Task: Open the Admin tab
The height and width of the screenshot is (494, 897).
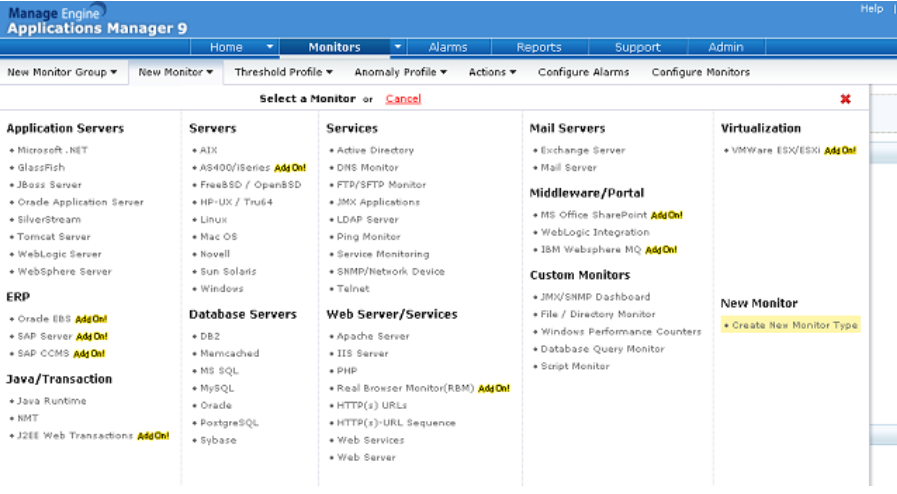Action: pyautogui.click(x=725, y=47)
